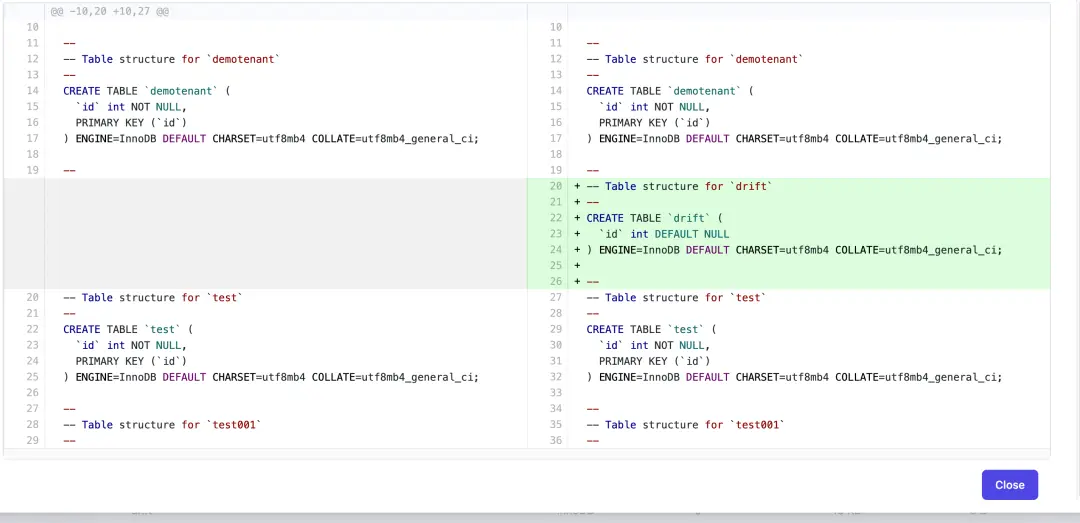Click the Close button

pyautogui.click(x=1009, y=485)
